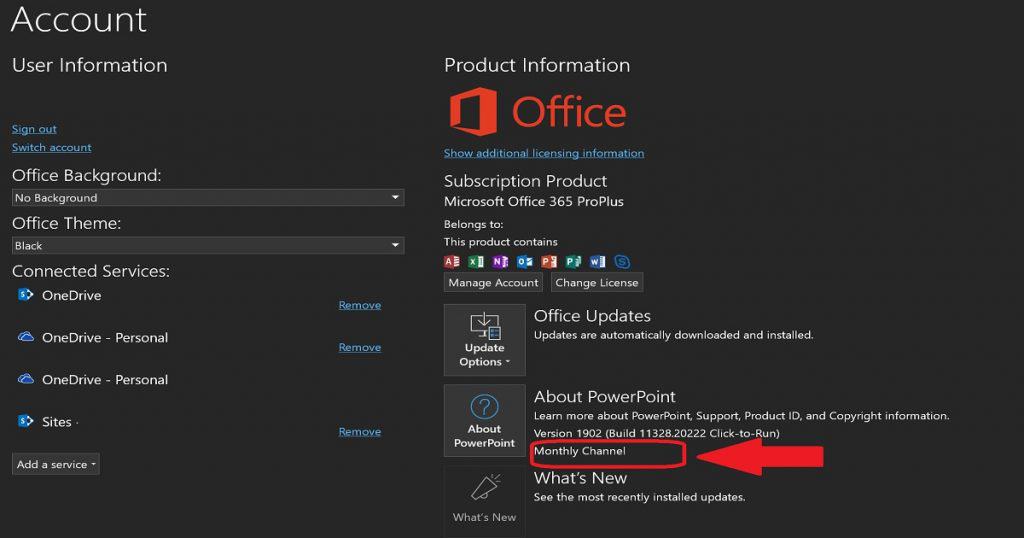The width and height of the screenshot is (1024, 538).
Task: Click the Sign out link
Action: click(34, 129)
